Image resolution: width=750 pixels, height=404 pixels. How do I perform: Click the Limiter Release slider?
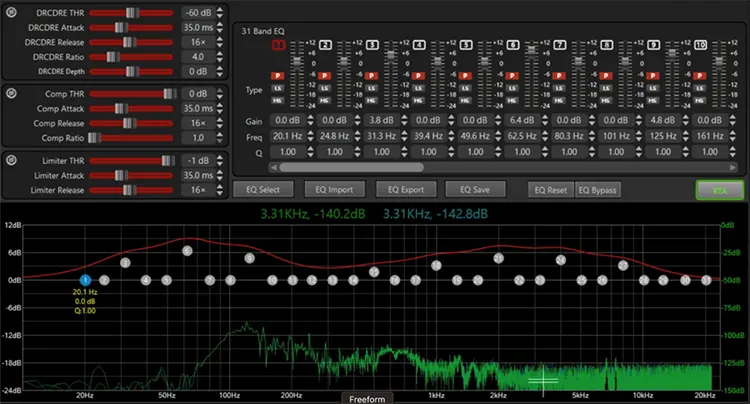click(131, 190)
